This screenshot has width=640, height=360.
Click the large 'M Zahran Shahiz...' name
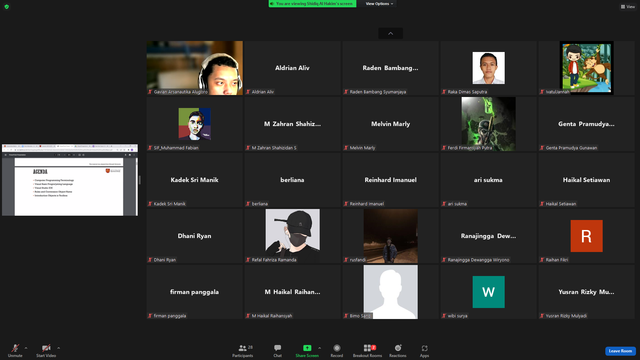pyautogui.click(x=292, y=124)
